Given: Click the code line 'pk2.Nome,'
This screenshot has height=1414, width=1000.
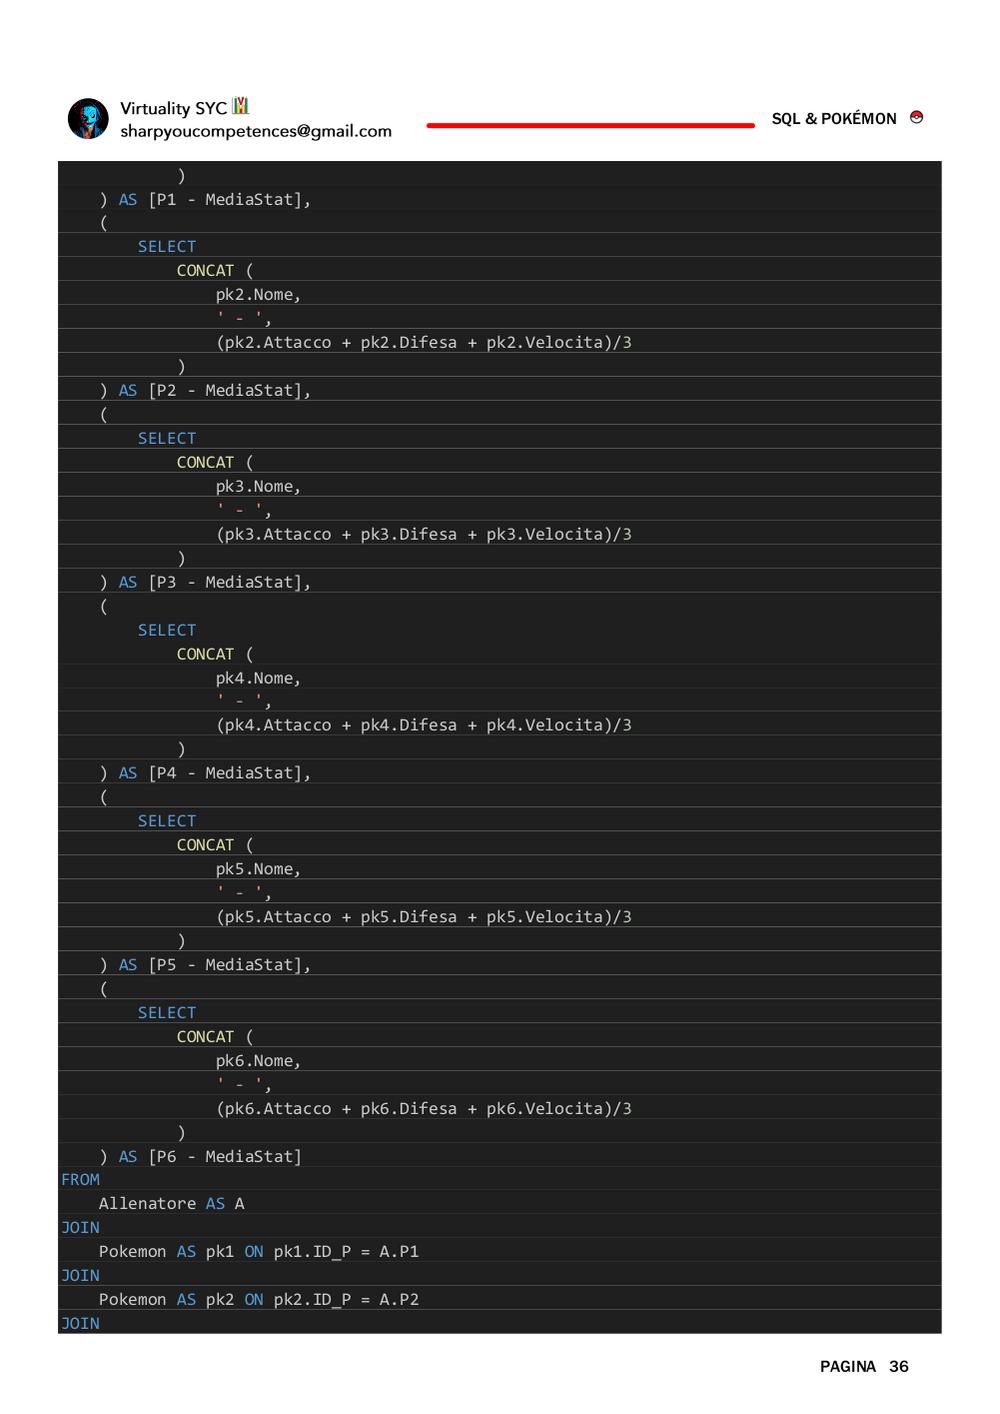Looking at the screenshot, I should pyautogui.click(x=258, y=294).
